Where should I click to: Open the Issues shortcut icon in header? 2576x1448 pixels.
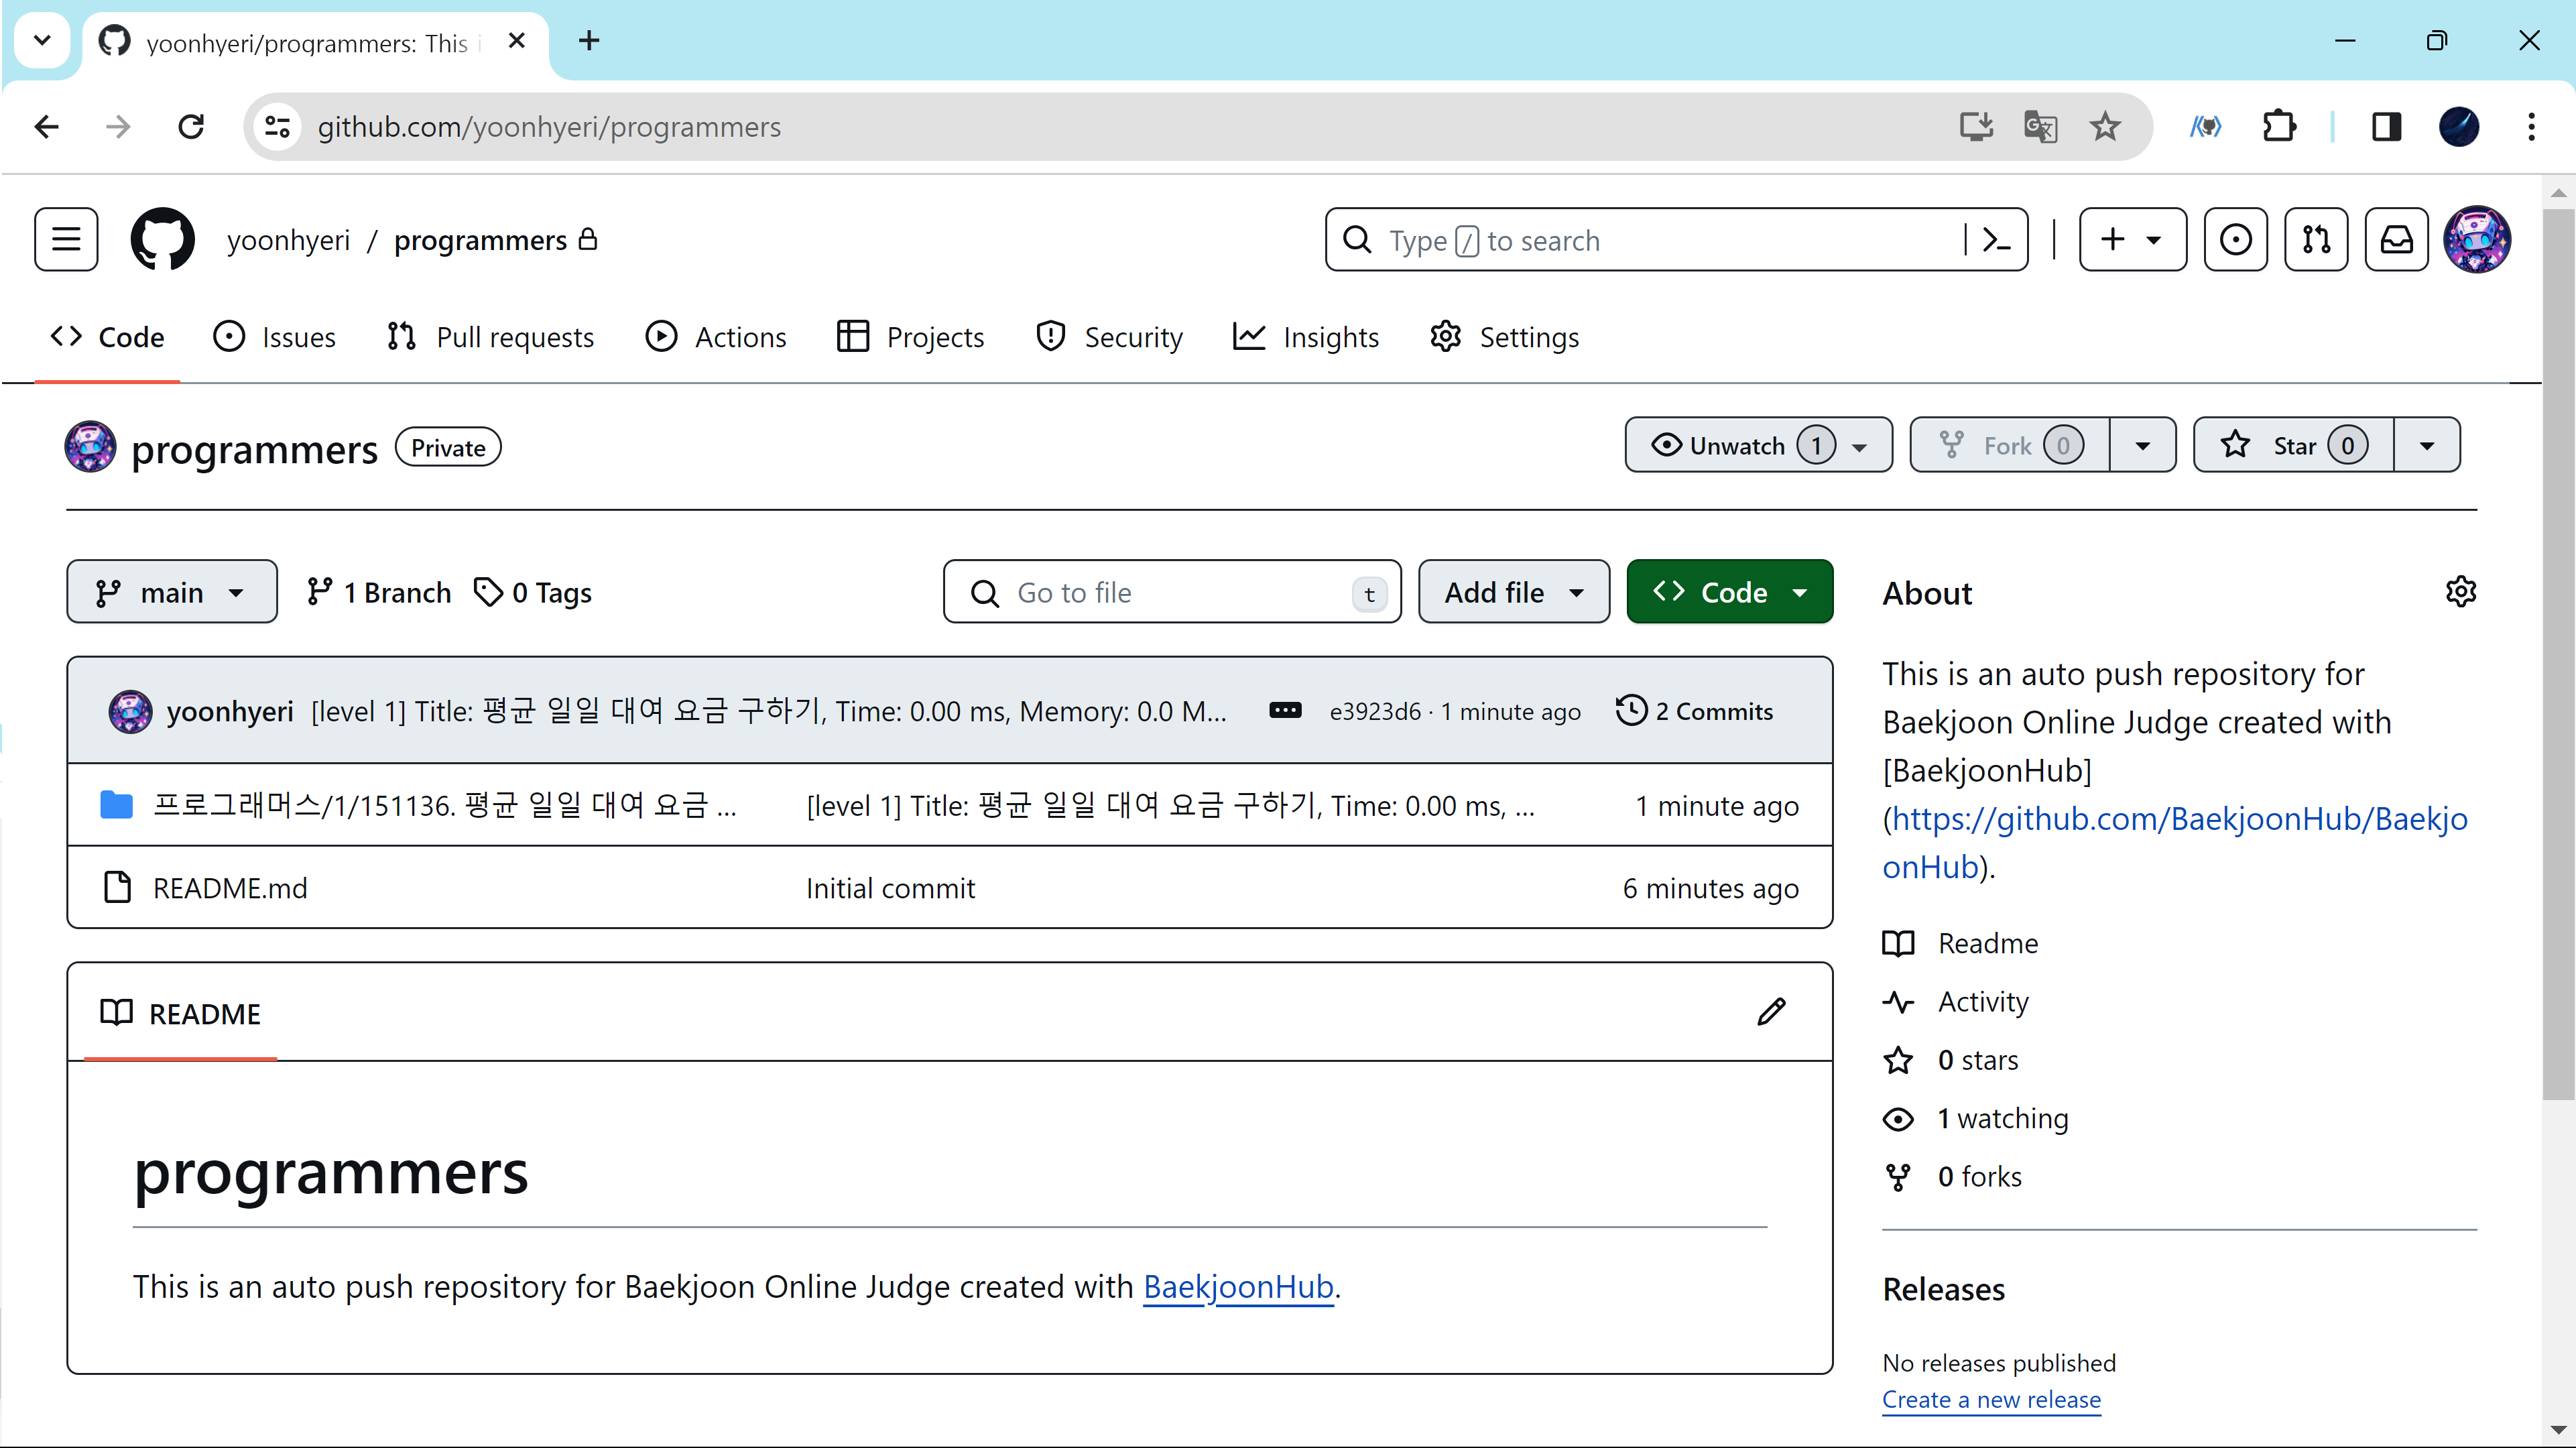(2235, 240)
